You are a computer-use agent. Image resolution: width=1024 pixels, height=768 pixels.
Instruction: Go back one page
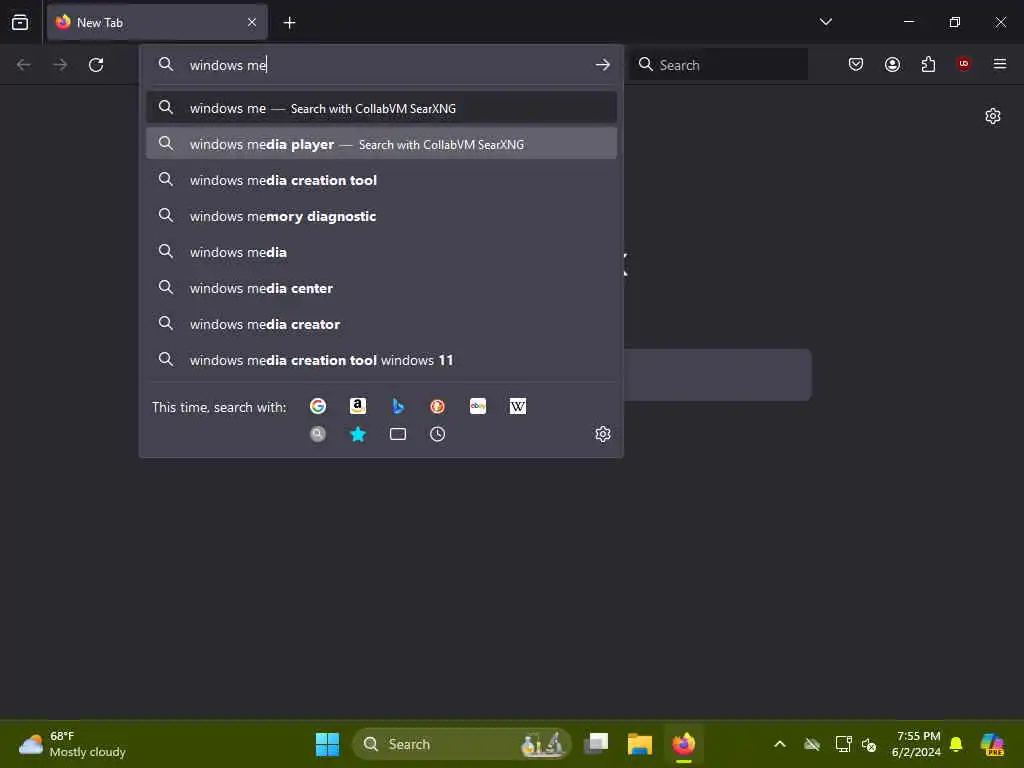tap(24, 65)
